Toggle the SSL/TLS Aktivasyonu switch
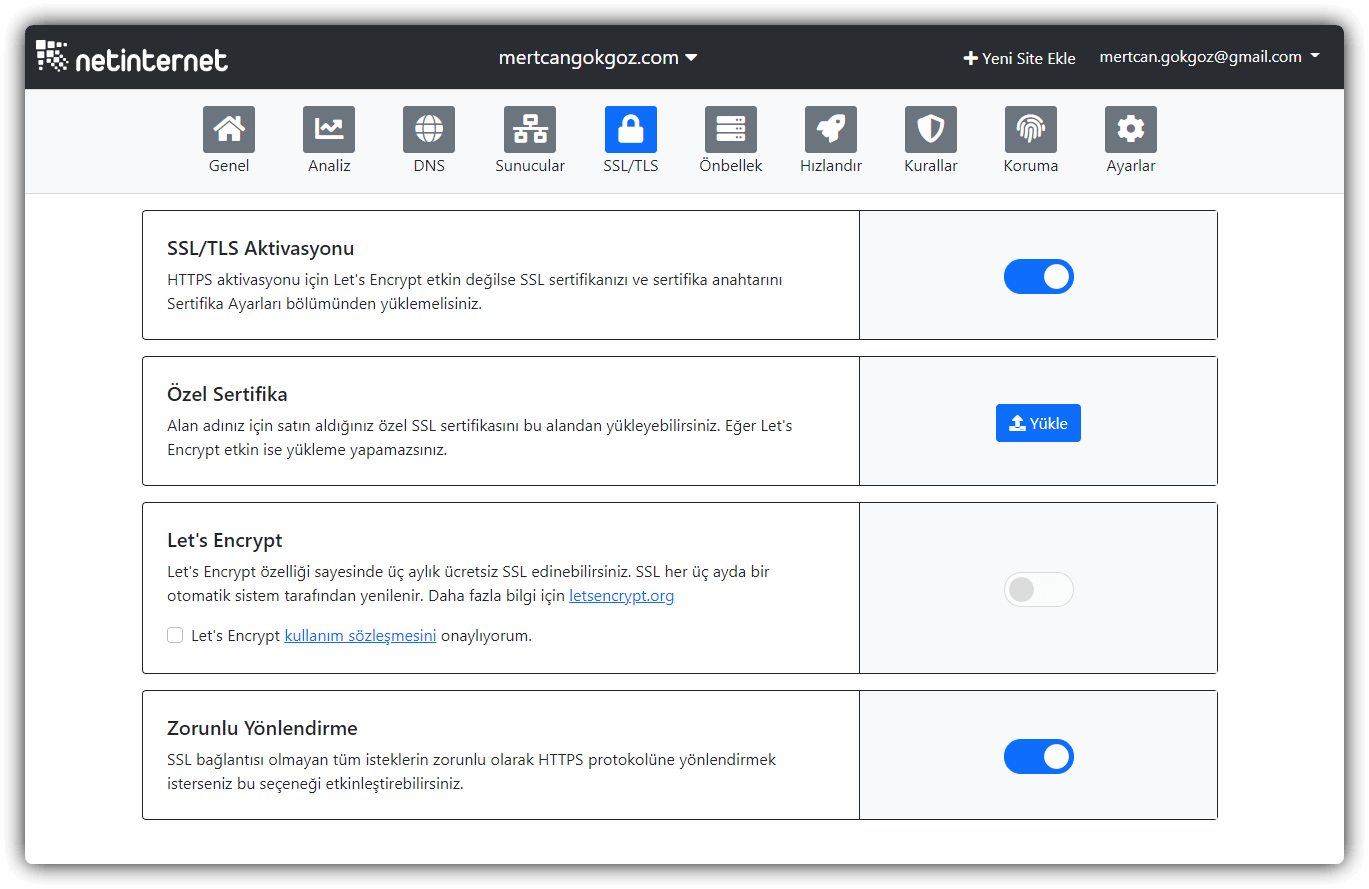1369x889 pixels. (1039, 277)
